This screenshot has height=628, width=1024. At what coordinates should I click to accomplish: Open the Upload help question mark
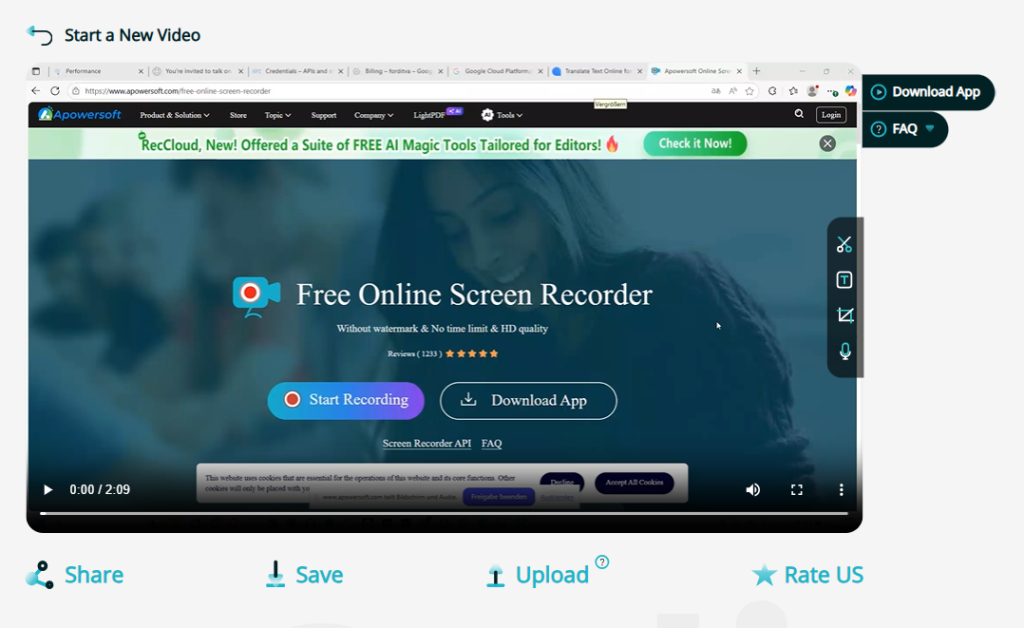click(602, 562)
